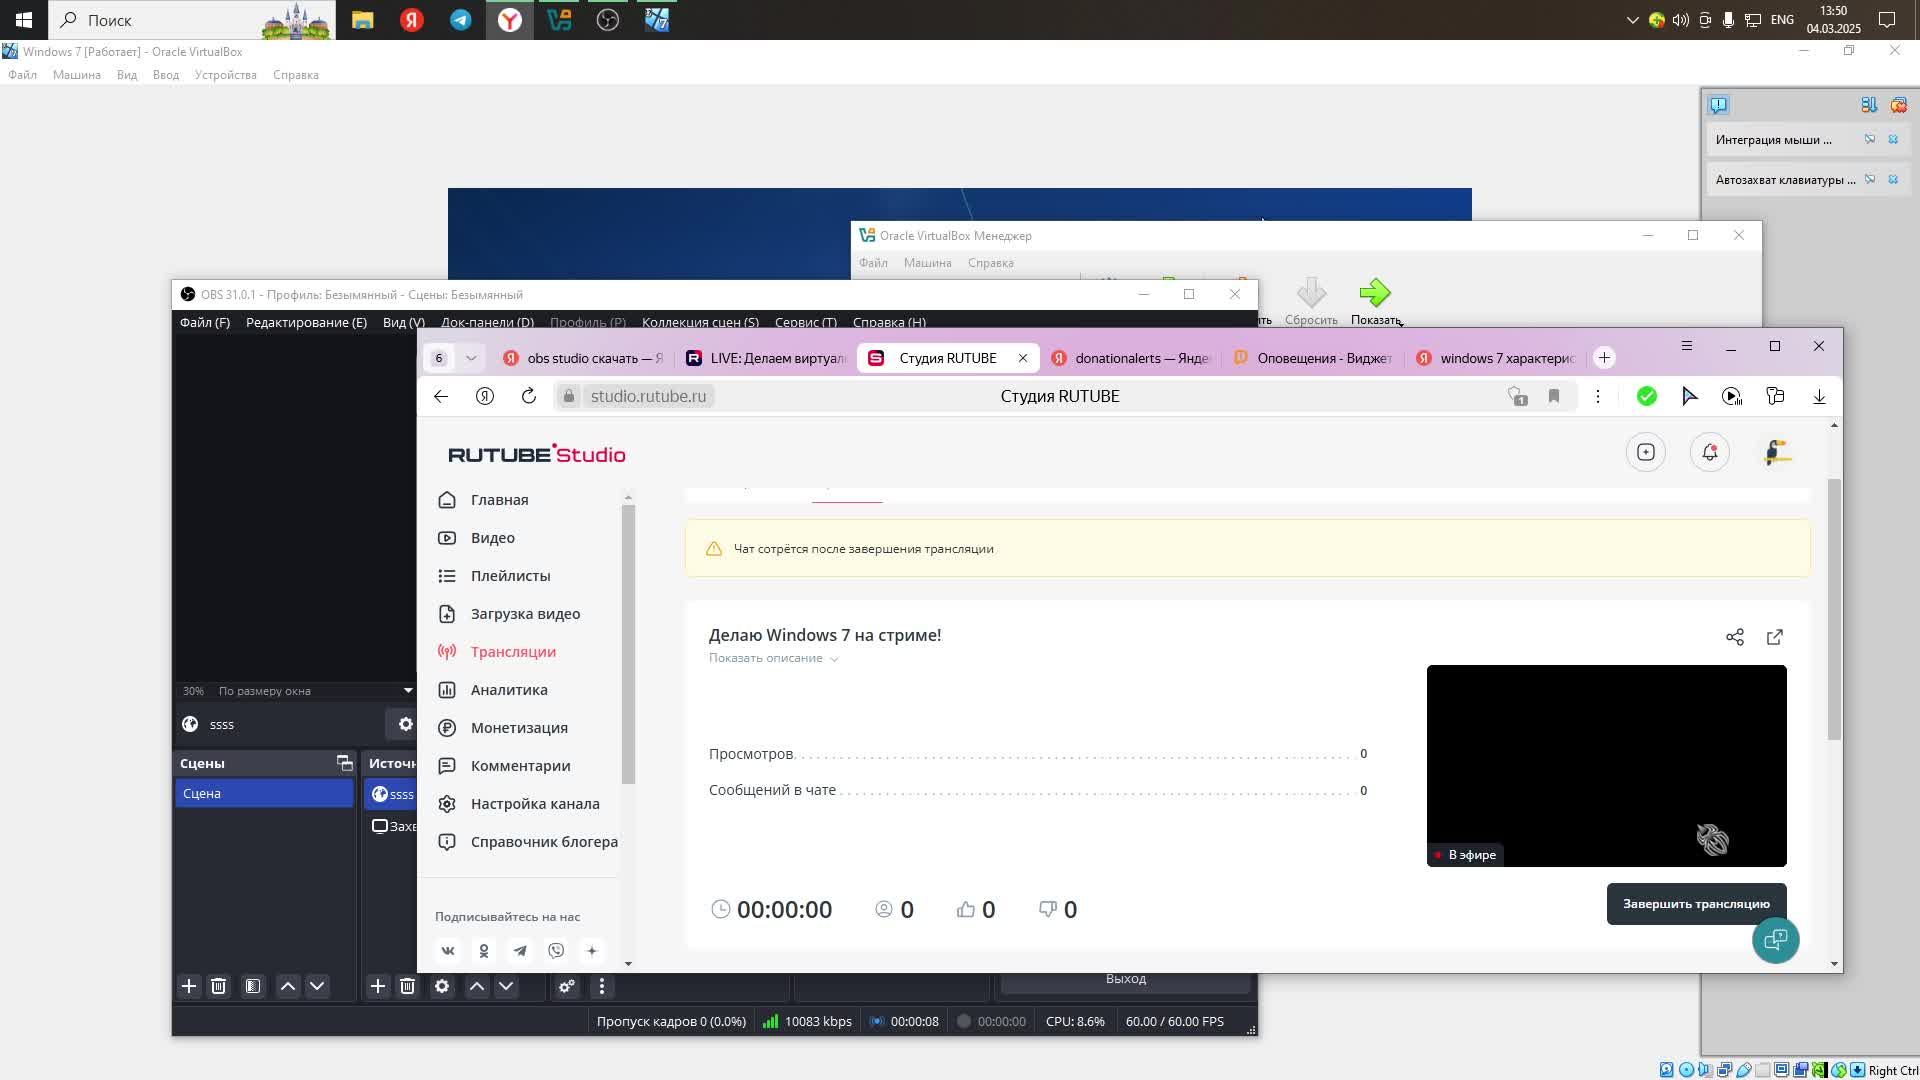The height and width of the screenshot is (1080, 1920).
Task: Delete the selected scene in OBS
Action: point(218,986)
